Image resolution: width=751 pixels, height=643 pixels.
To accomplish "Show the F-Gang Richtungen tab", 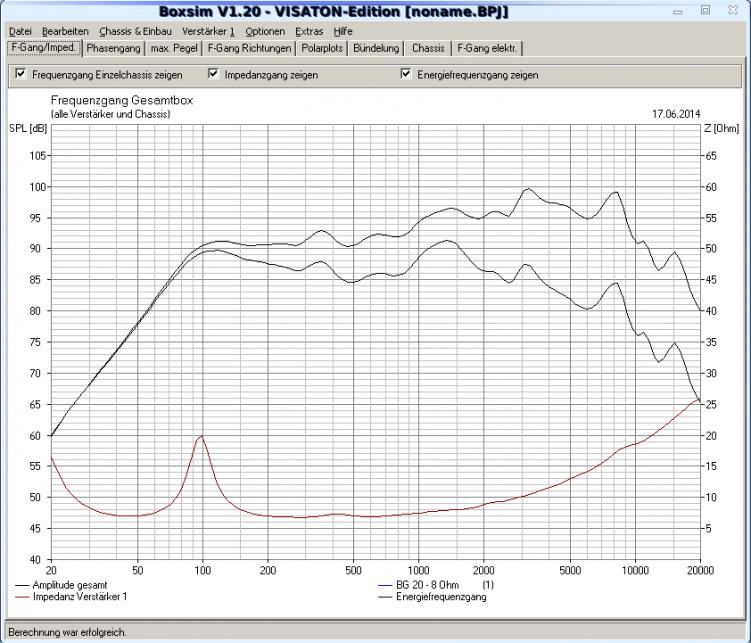I will 251,48.
